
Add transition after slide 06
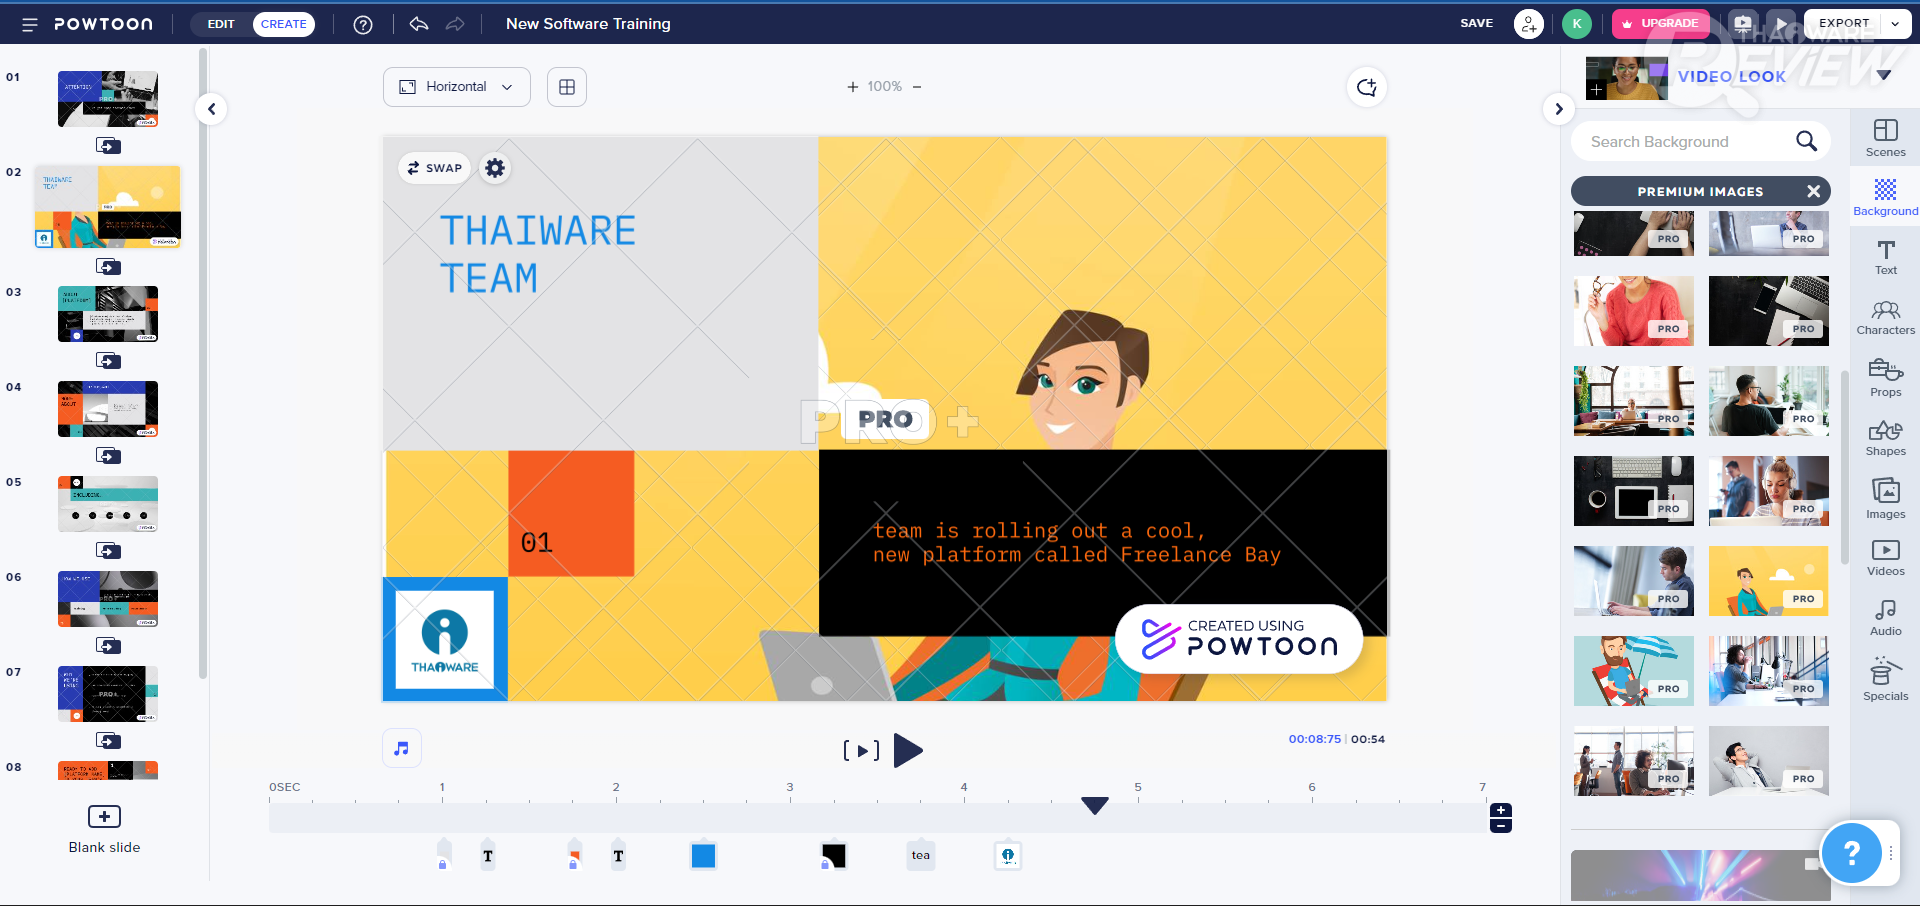[108, 646]
